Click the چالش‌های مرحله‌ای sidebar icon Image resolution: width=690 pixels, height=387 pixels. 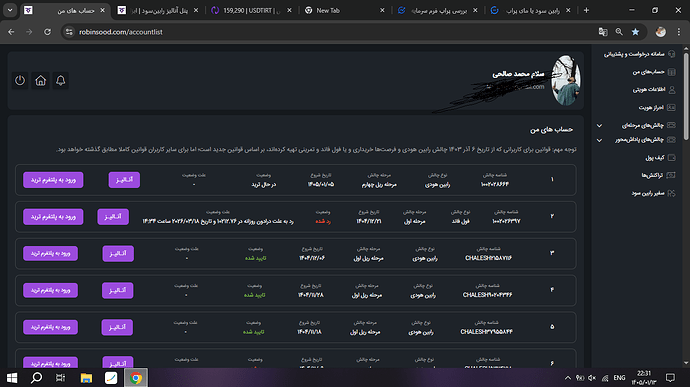671,125
